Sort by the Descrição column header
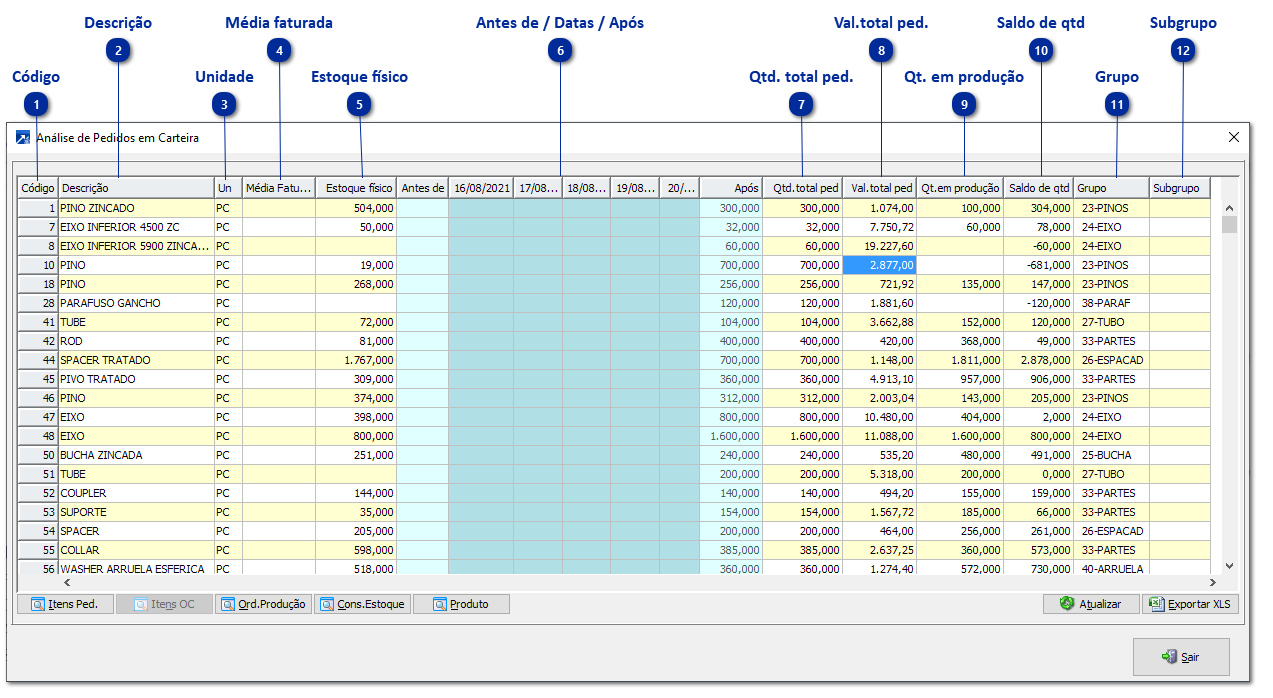This screenshot has width=1273, height=698. point(136,188)
